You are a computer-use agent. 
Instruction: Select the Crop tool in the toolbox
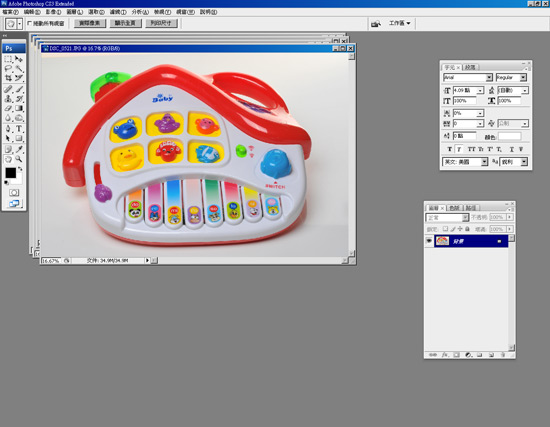click(8, 78)
